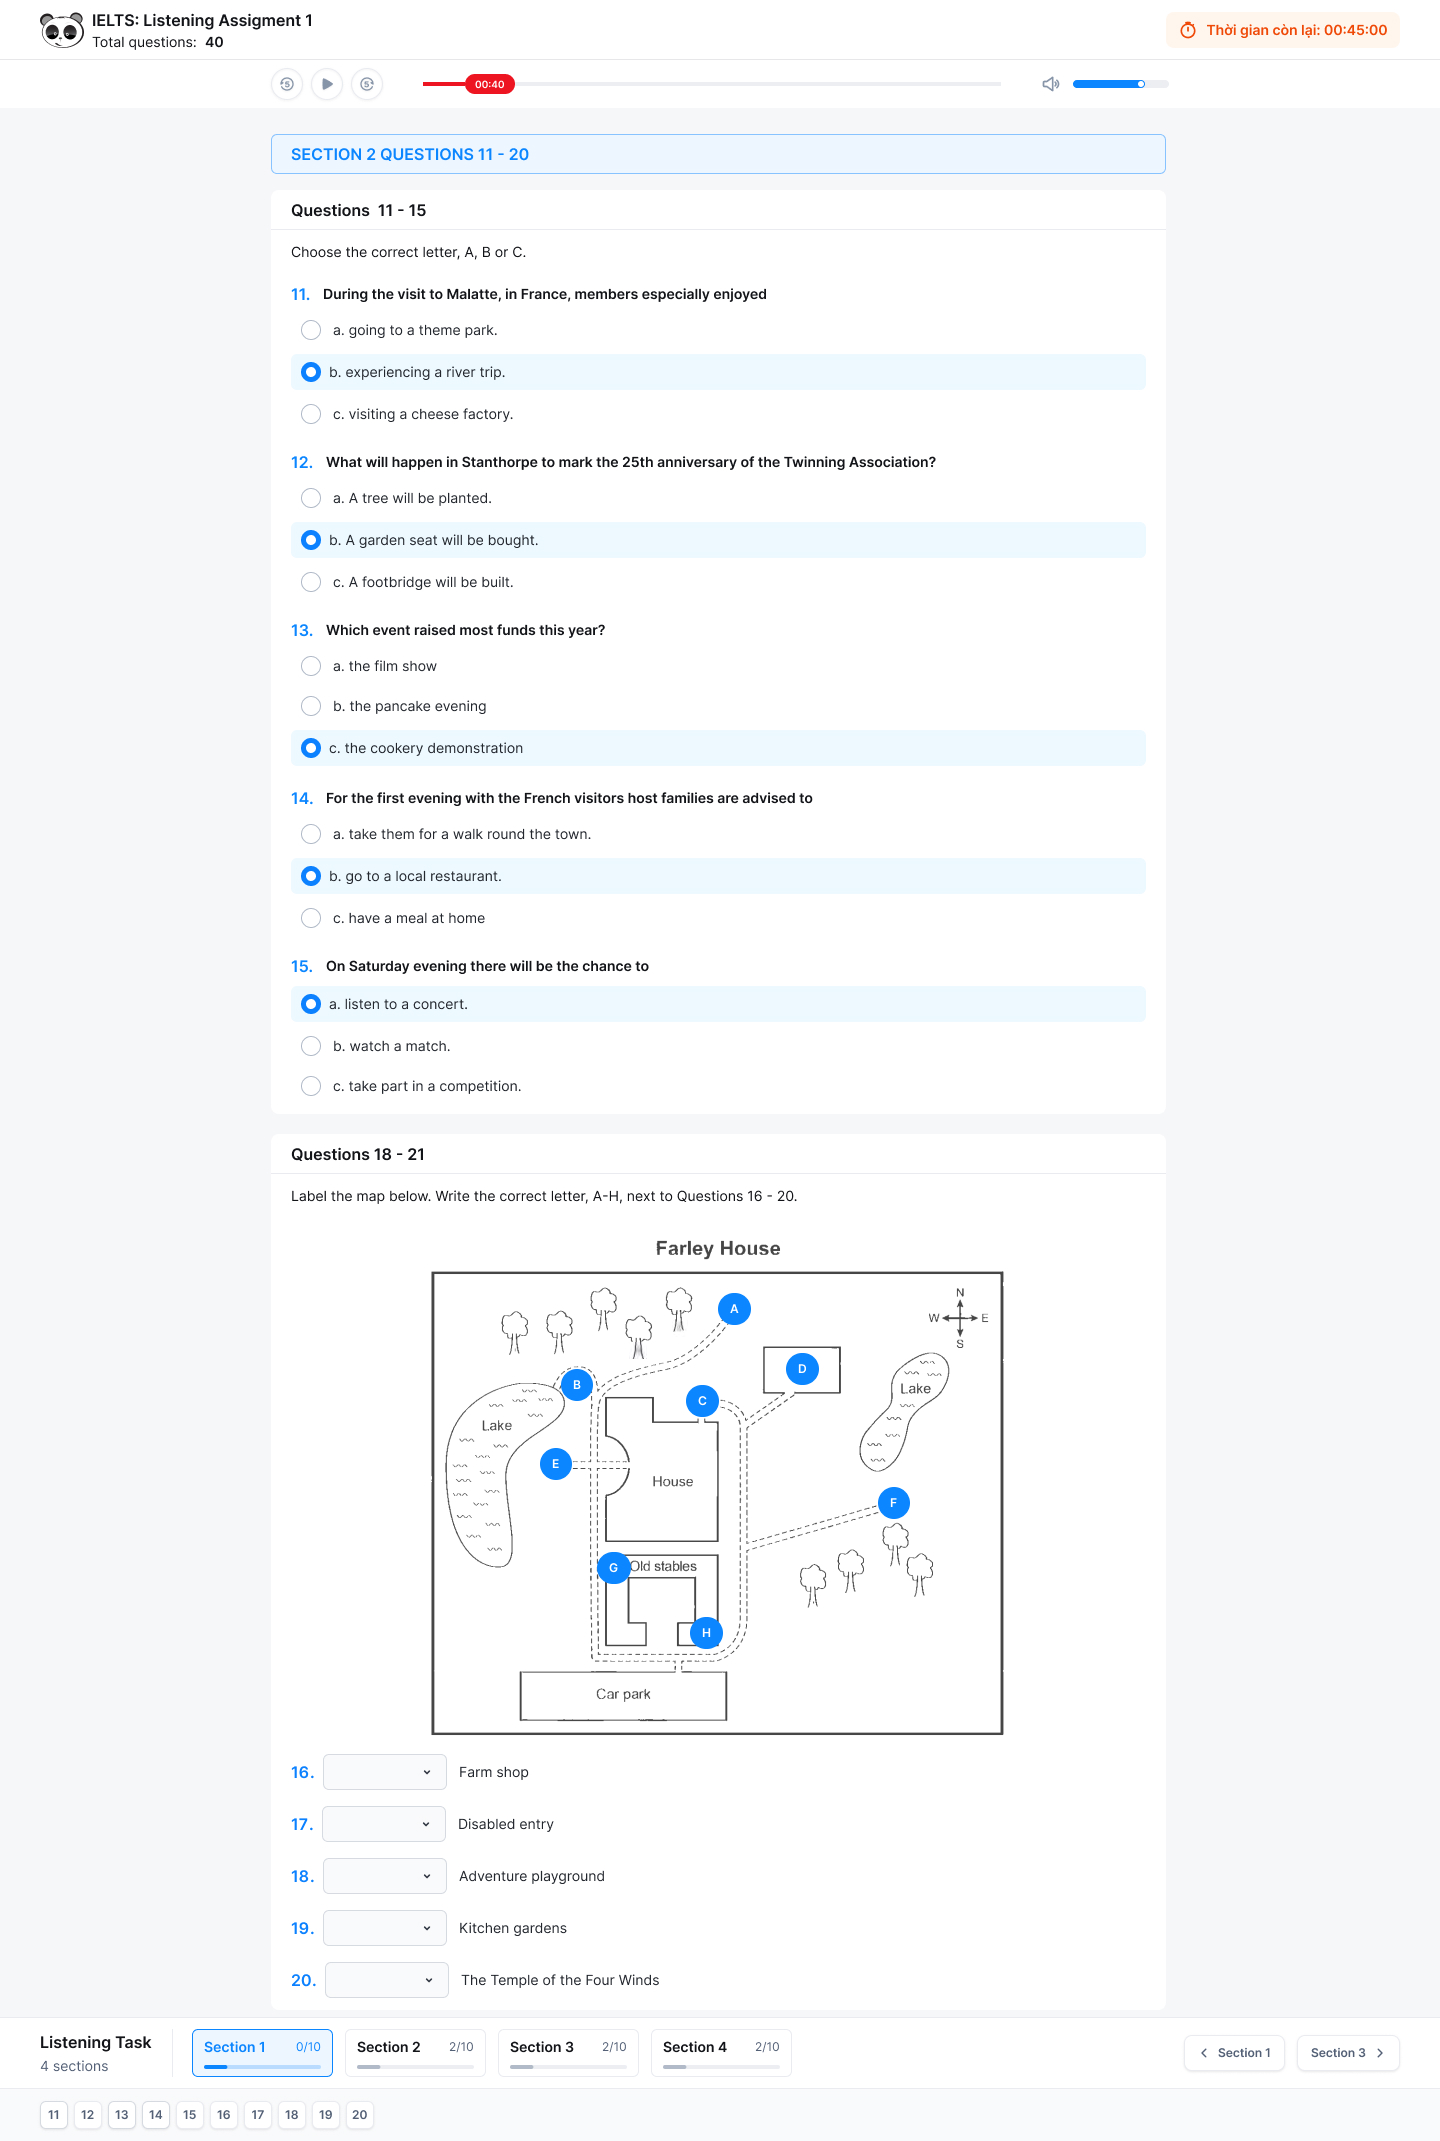Go to next Section 3 button

tap(1347, 2053)
